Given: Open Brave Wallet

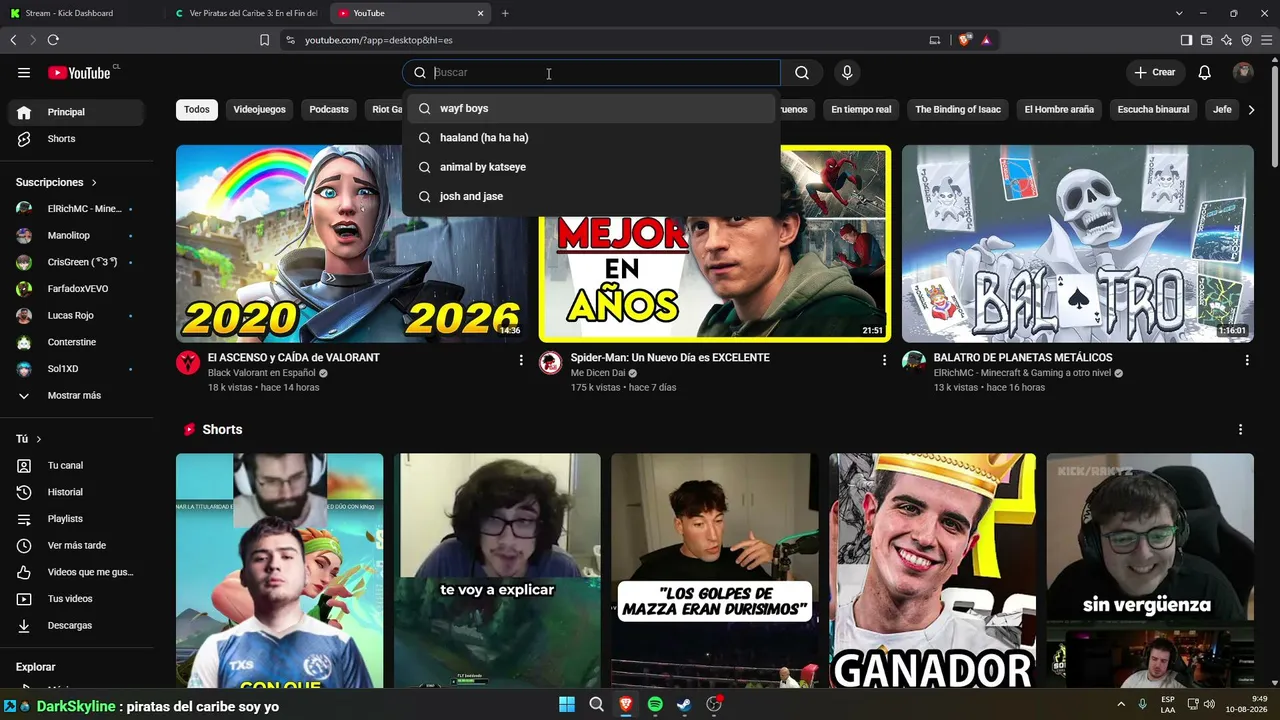Looking at the screenshot, I should click(x=1206, y=40).
